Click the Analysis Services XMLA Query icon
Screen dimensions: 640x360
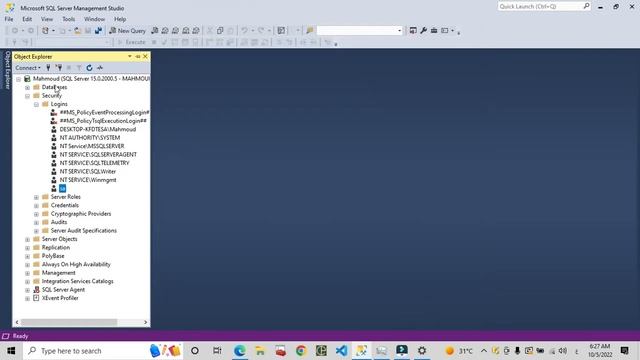(186, 31)
